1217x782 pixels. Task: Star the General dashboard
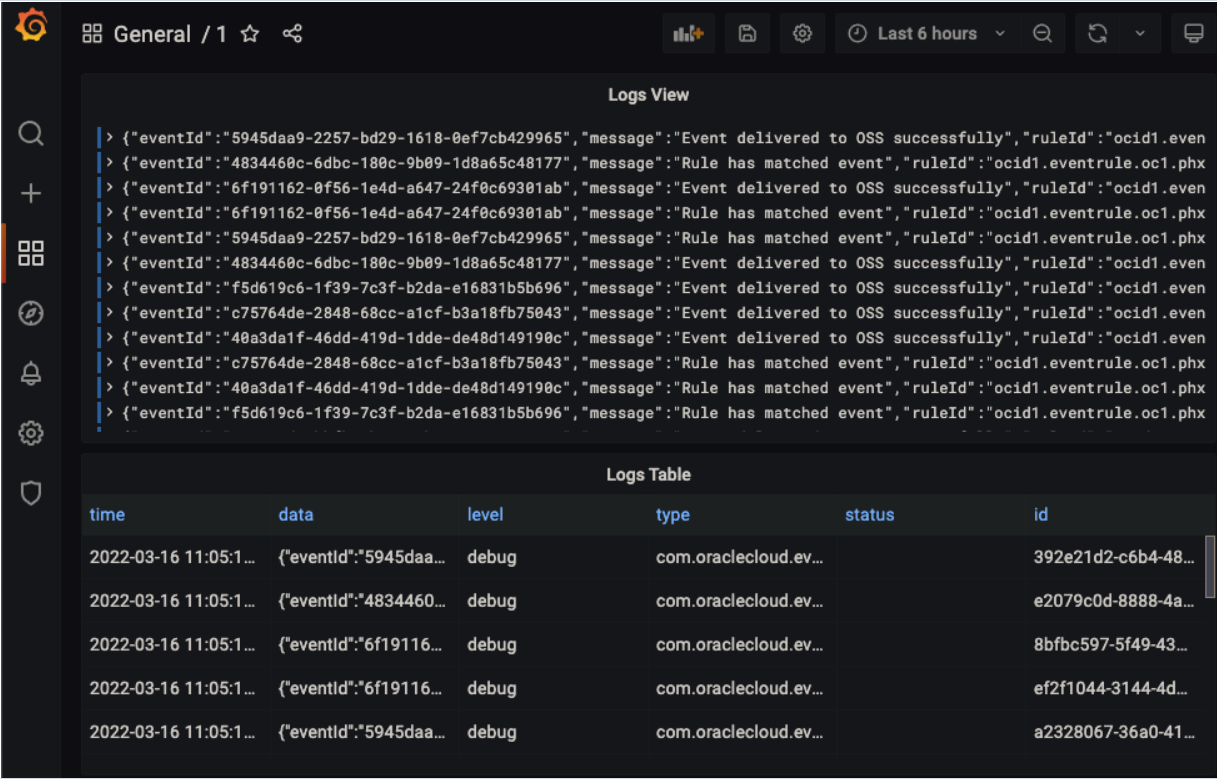point(248,33)
